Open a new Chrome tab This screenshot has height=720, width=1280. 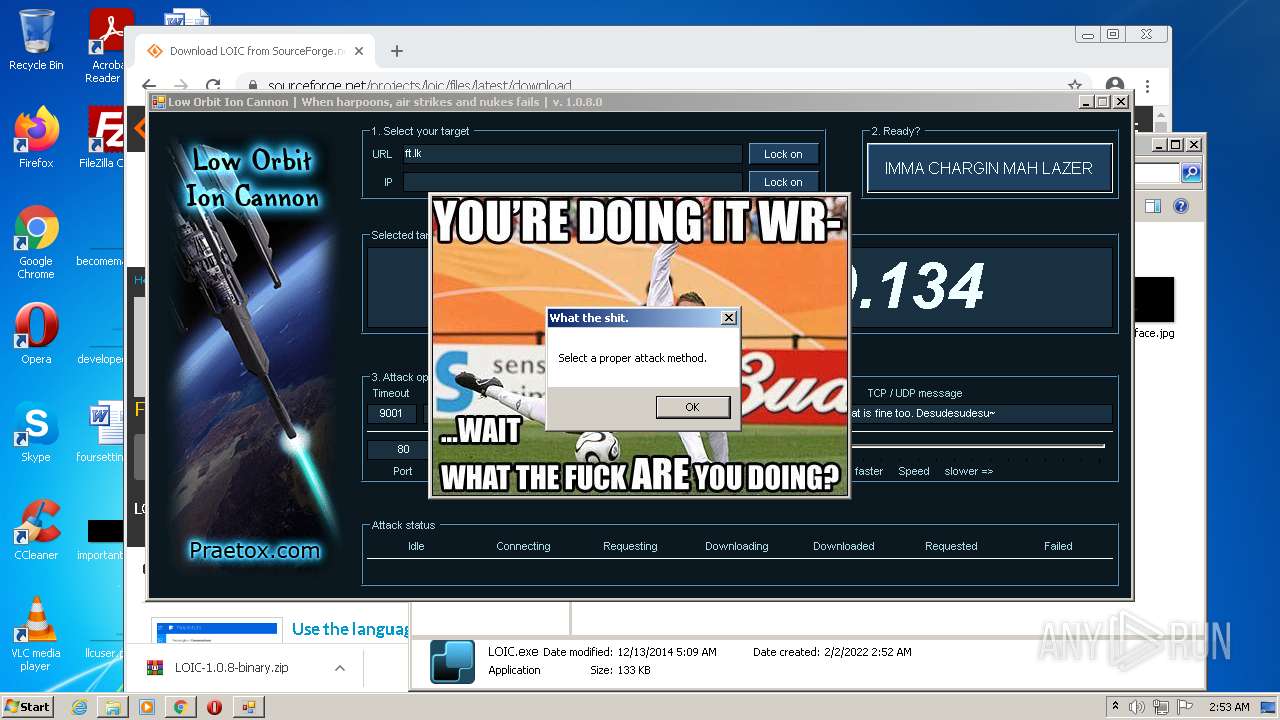(x=397, y=51)
